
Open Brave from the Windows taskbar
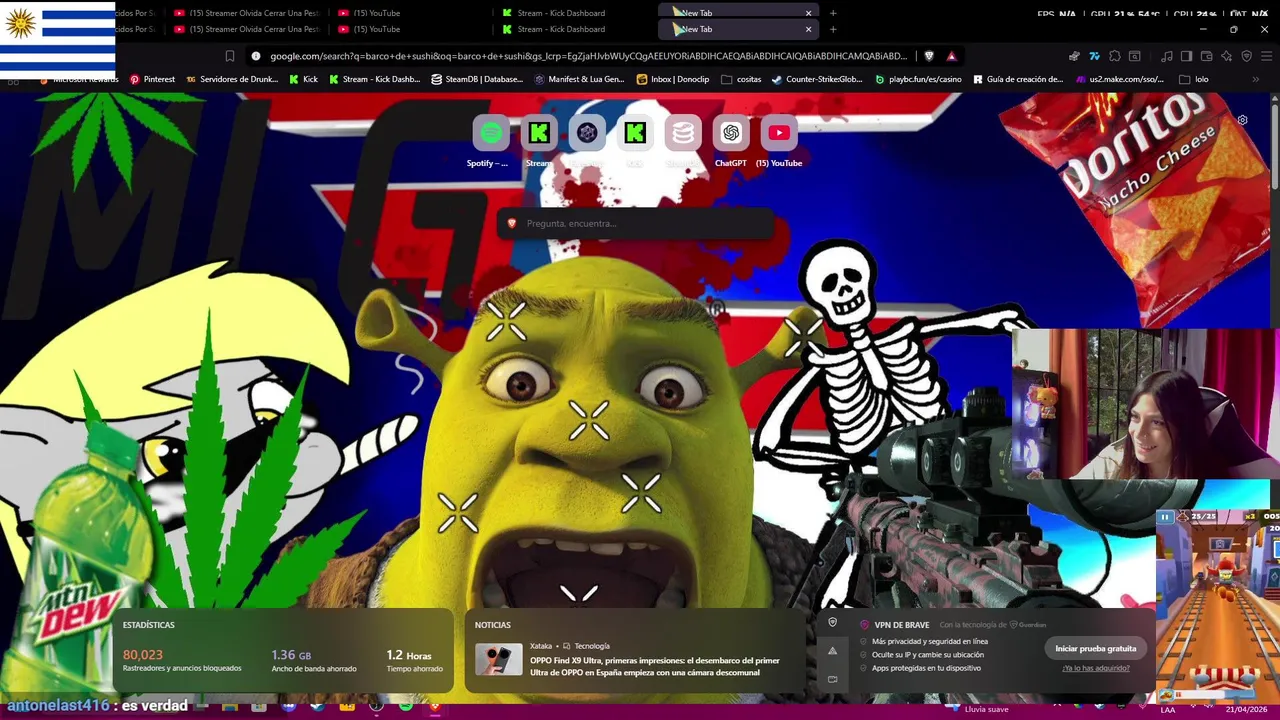pyautogui.click(x=435, y=707)
